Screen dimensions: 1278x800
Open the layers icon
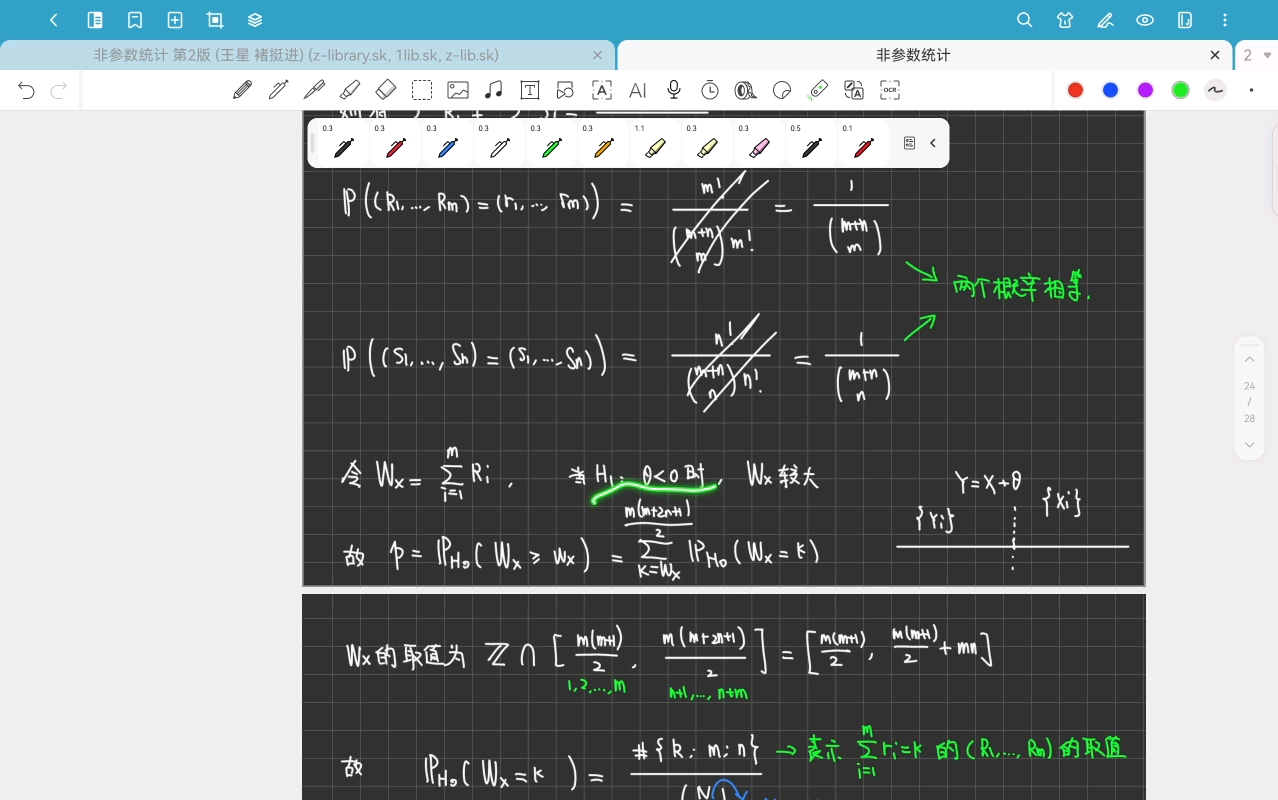pos(255,20)
